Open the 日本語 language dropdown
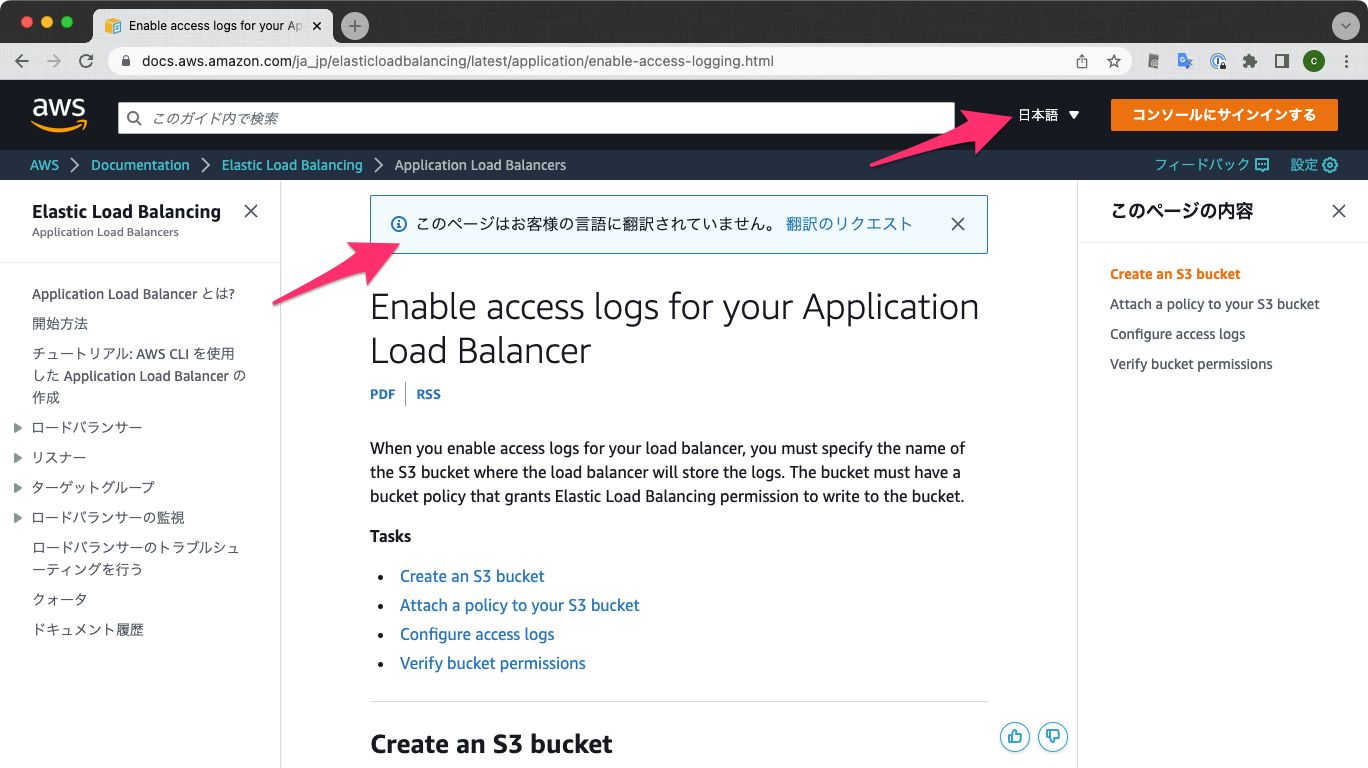The width and height of the screenshot is (1368, 768). (1049, 115)
